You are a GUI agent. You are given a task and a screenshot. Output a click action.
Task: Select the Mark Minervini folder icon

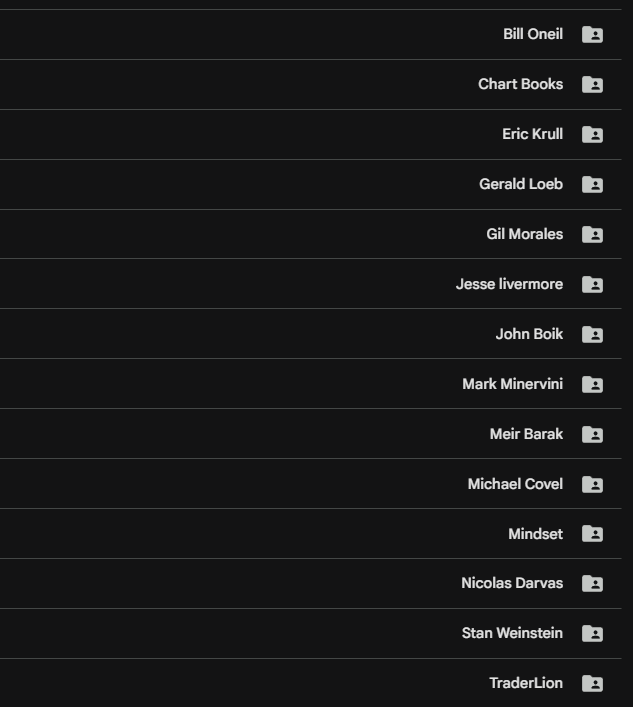592,384
